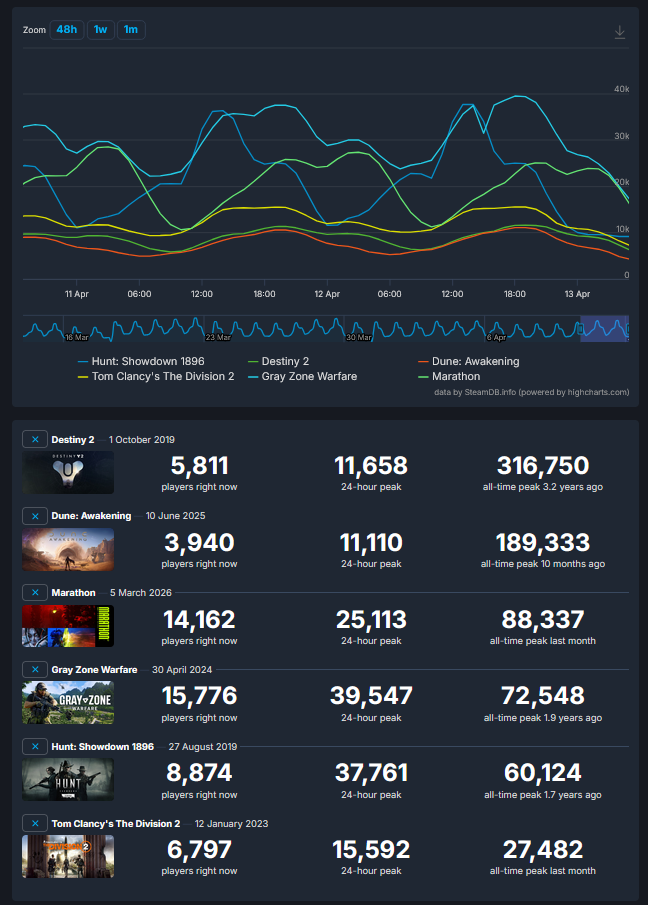This screenshot has width=648, height=905.
Task: Open Tom Clancy's The Division 2 title link
Action: pos(116,824)
